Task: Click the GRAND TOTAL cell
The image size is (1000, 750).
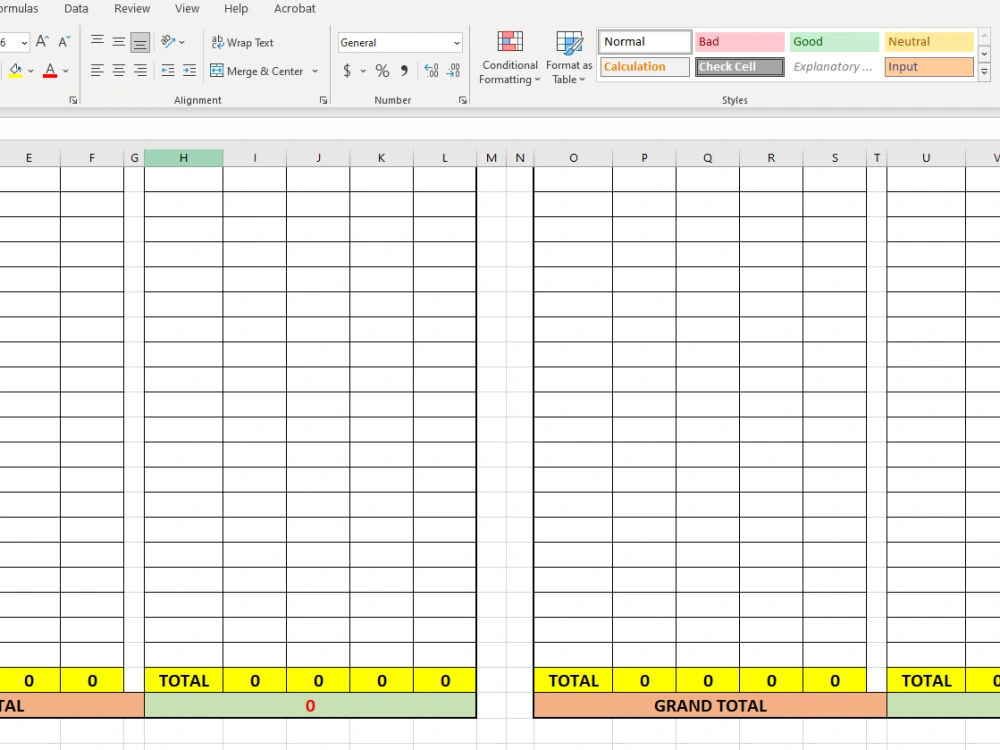Action: (x=710, y=706)
